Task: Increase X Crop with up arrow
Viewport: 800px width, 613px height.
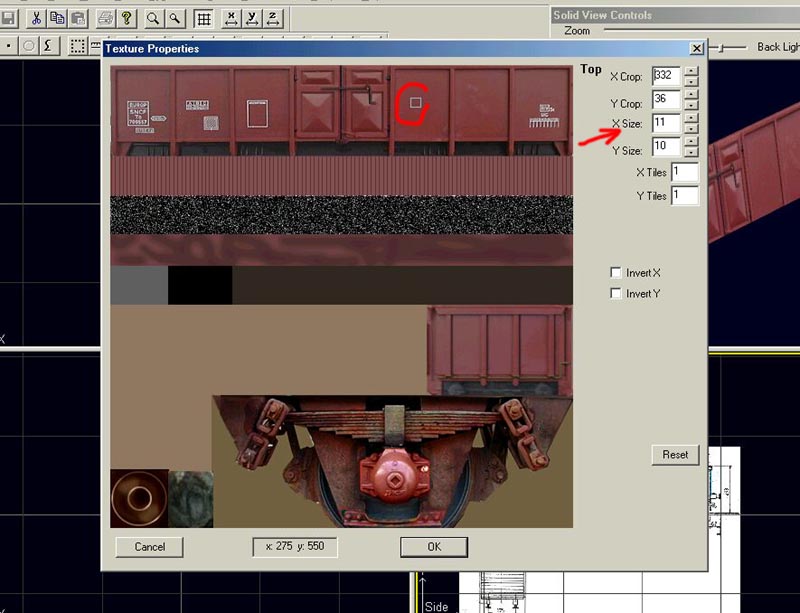Action: (691, 70)
